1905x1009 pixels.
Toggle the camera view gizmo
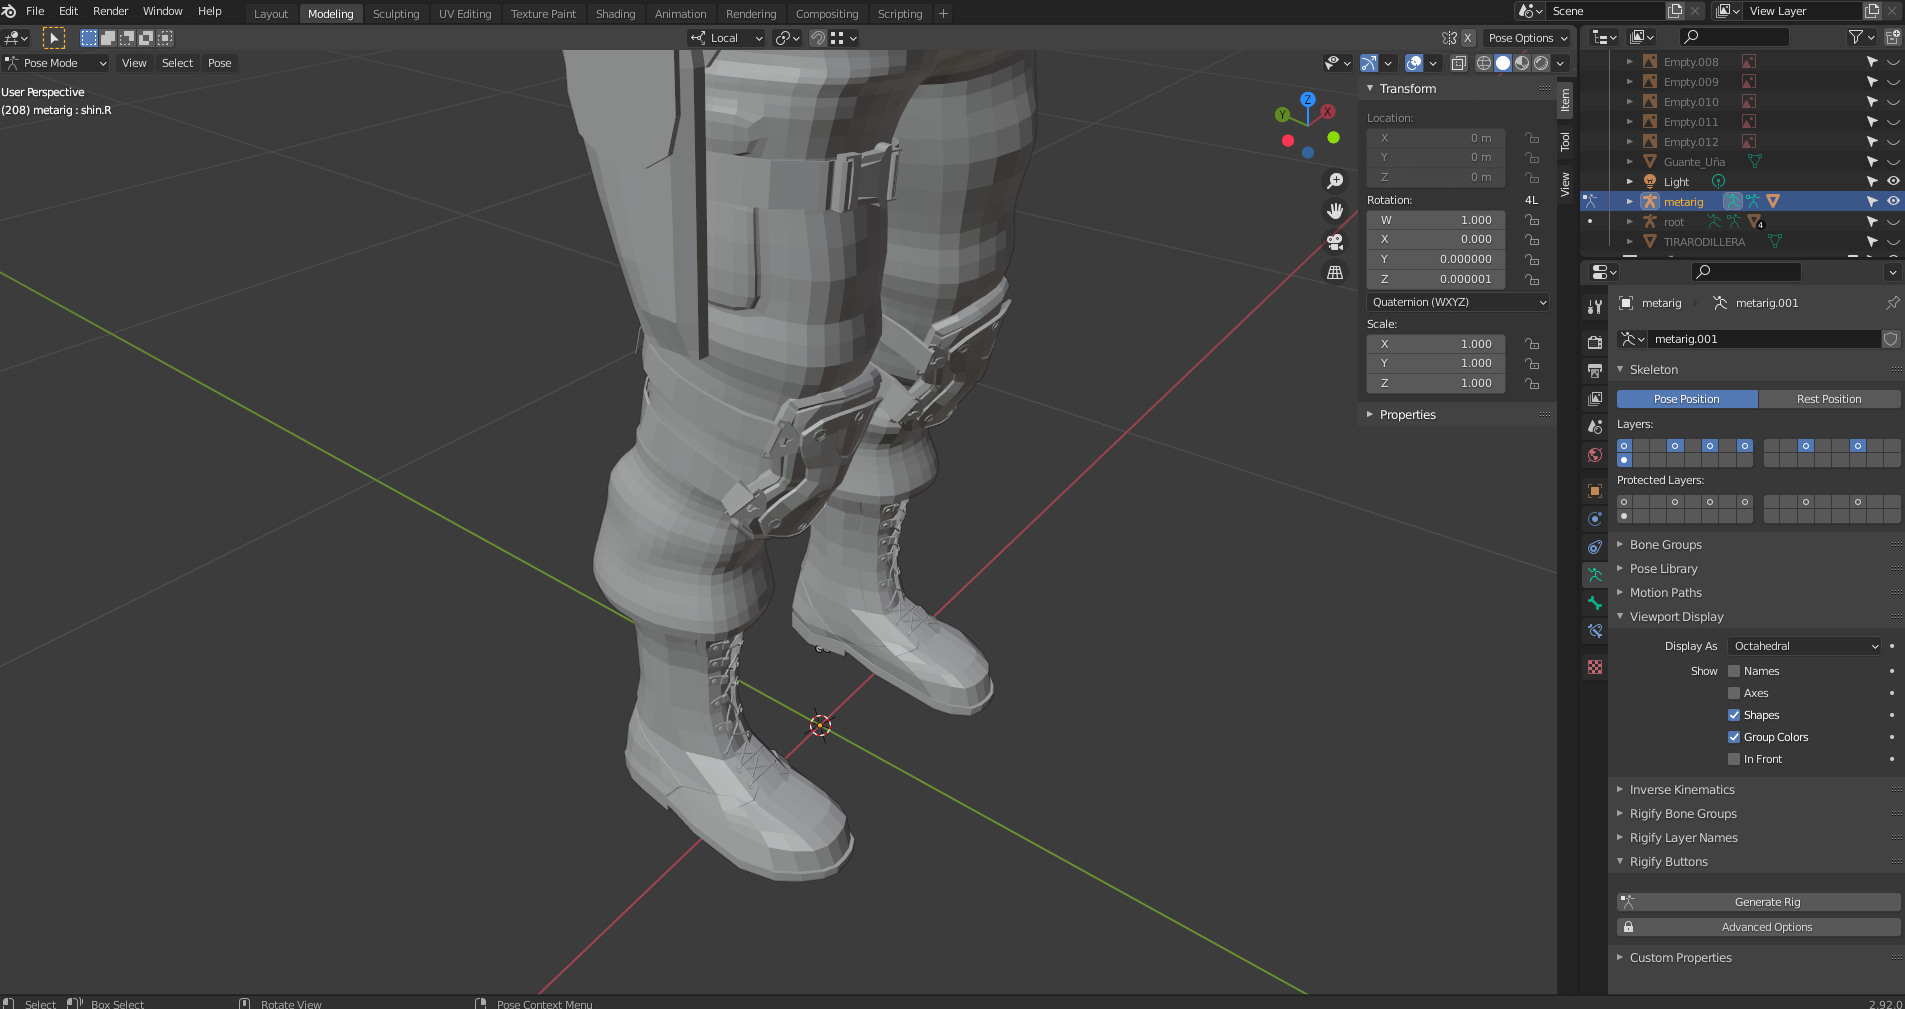[1335, 242]
